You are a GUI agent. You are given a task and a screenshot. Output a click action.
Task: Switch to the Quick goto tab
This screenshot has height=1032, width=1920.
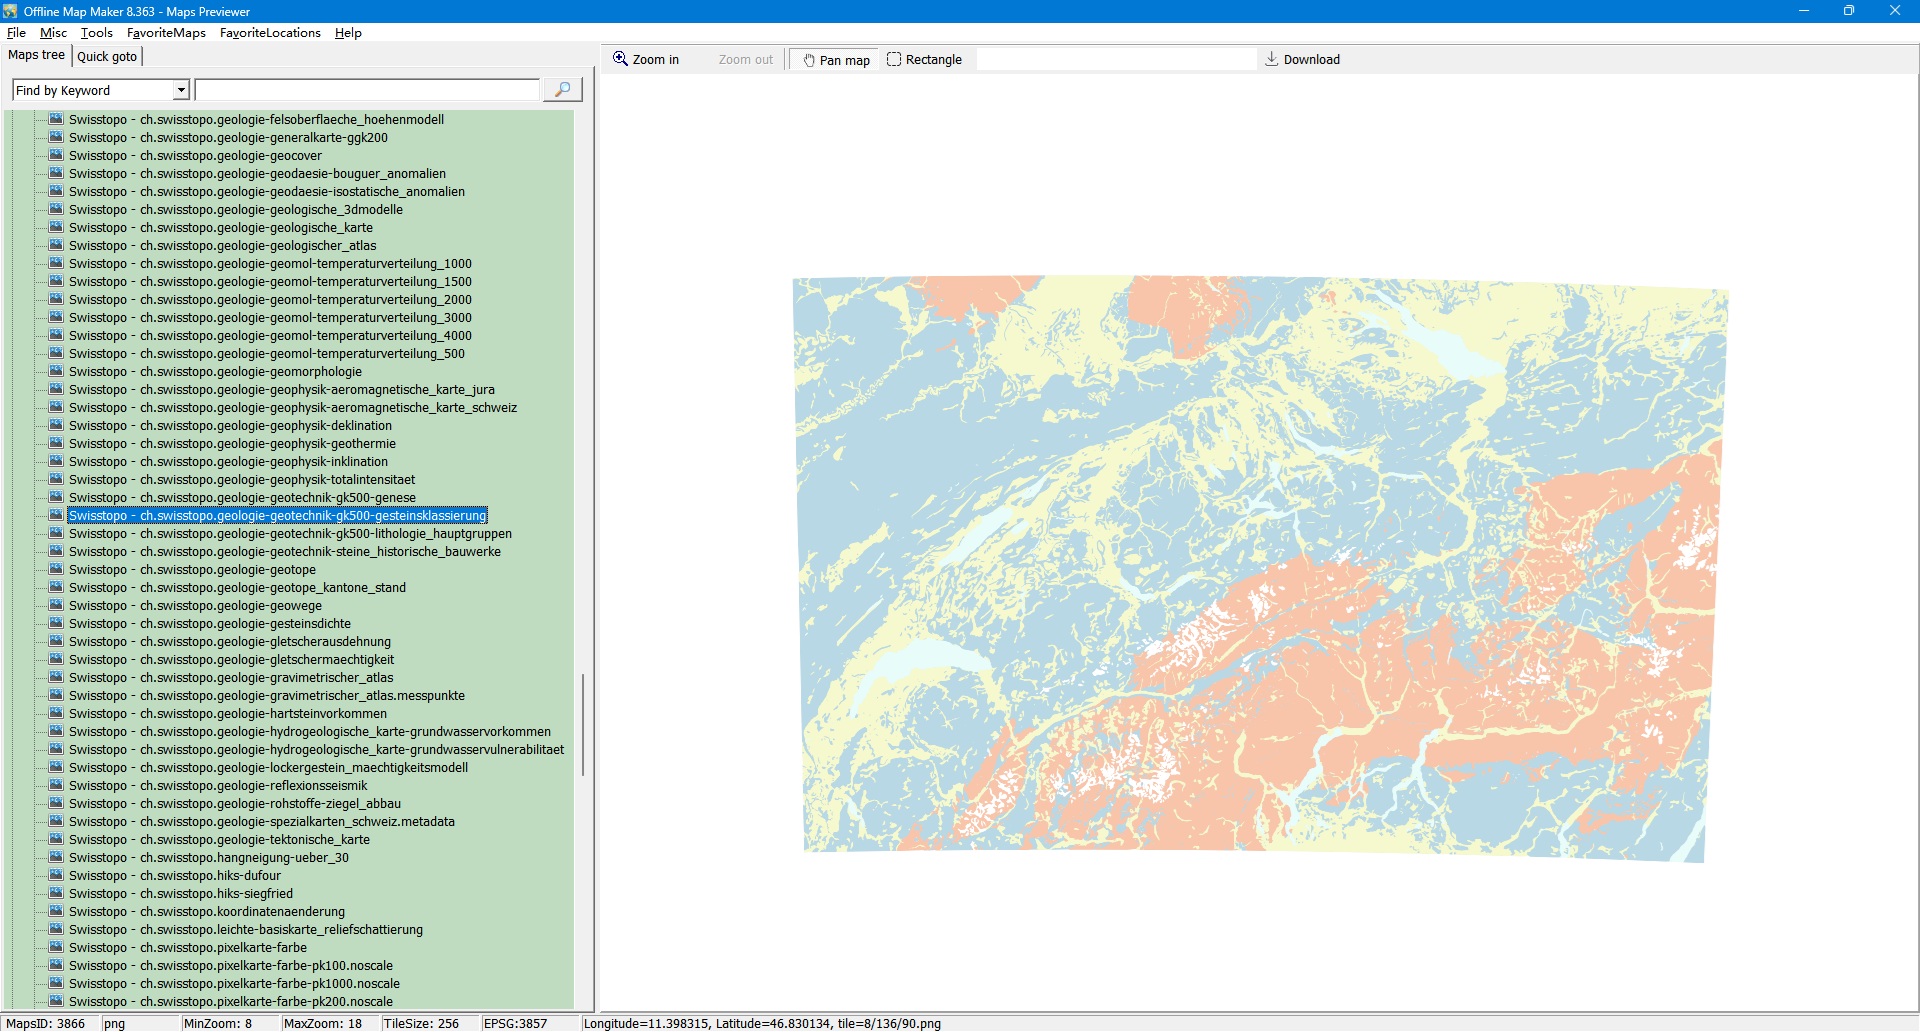click(107, 56)
